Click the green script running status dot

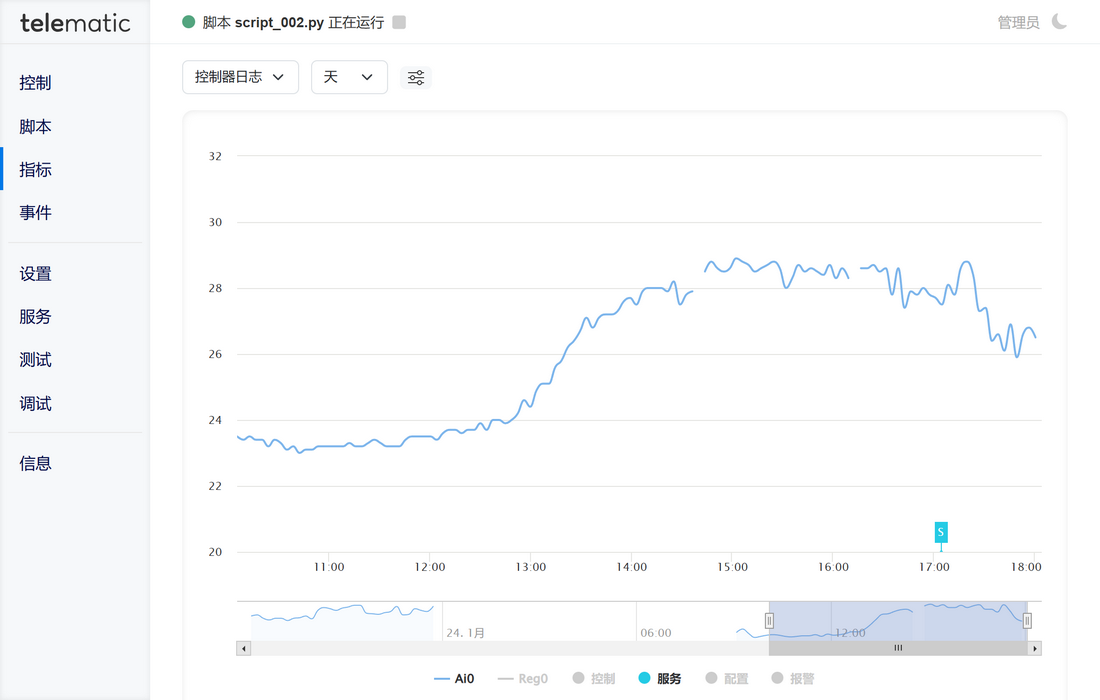coord(188,22)
